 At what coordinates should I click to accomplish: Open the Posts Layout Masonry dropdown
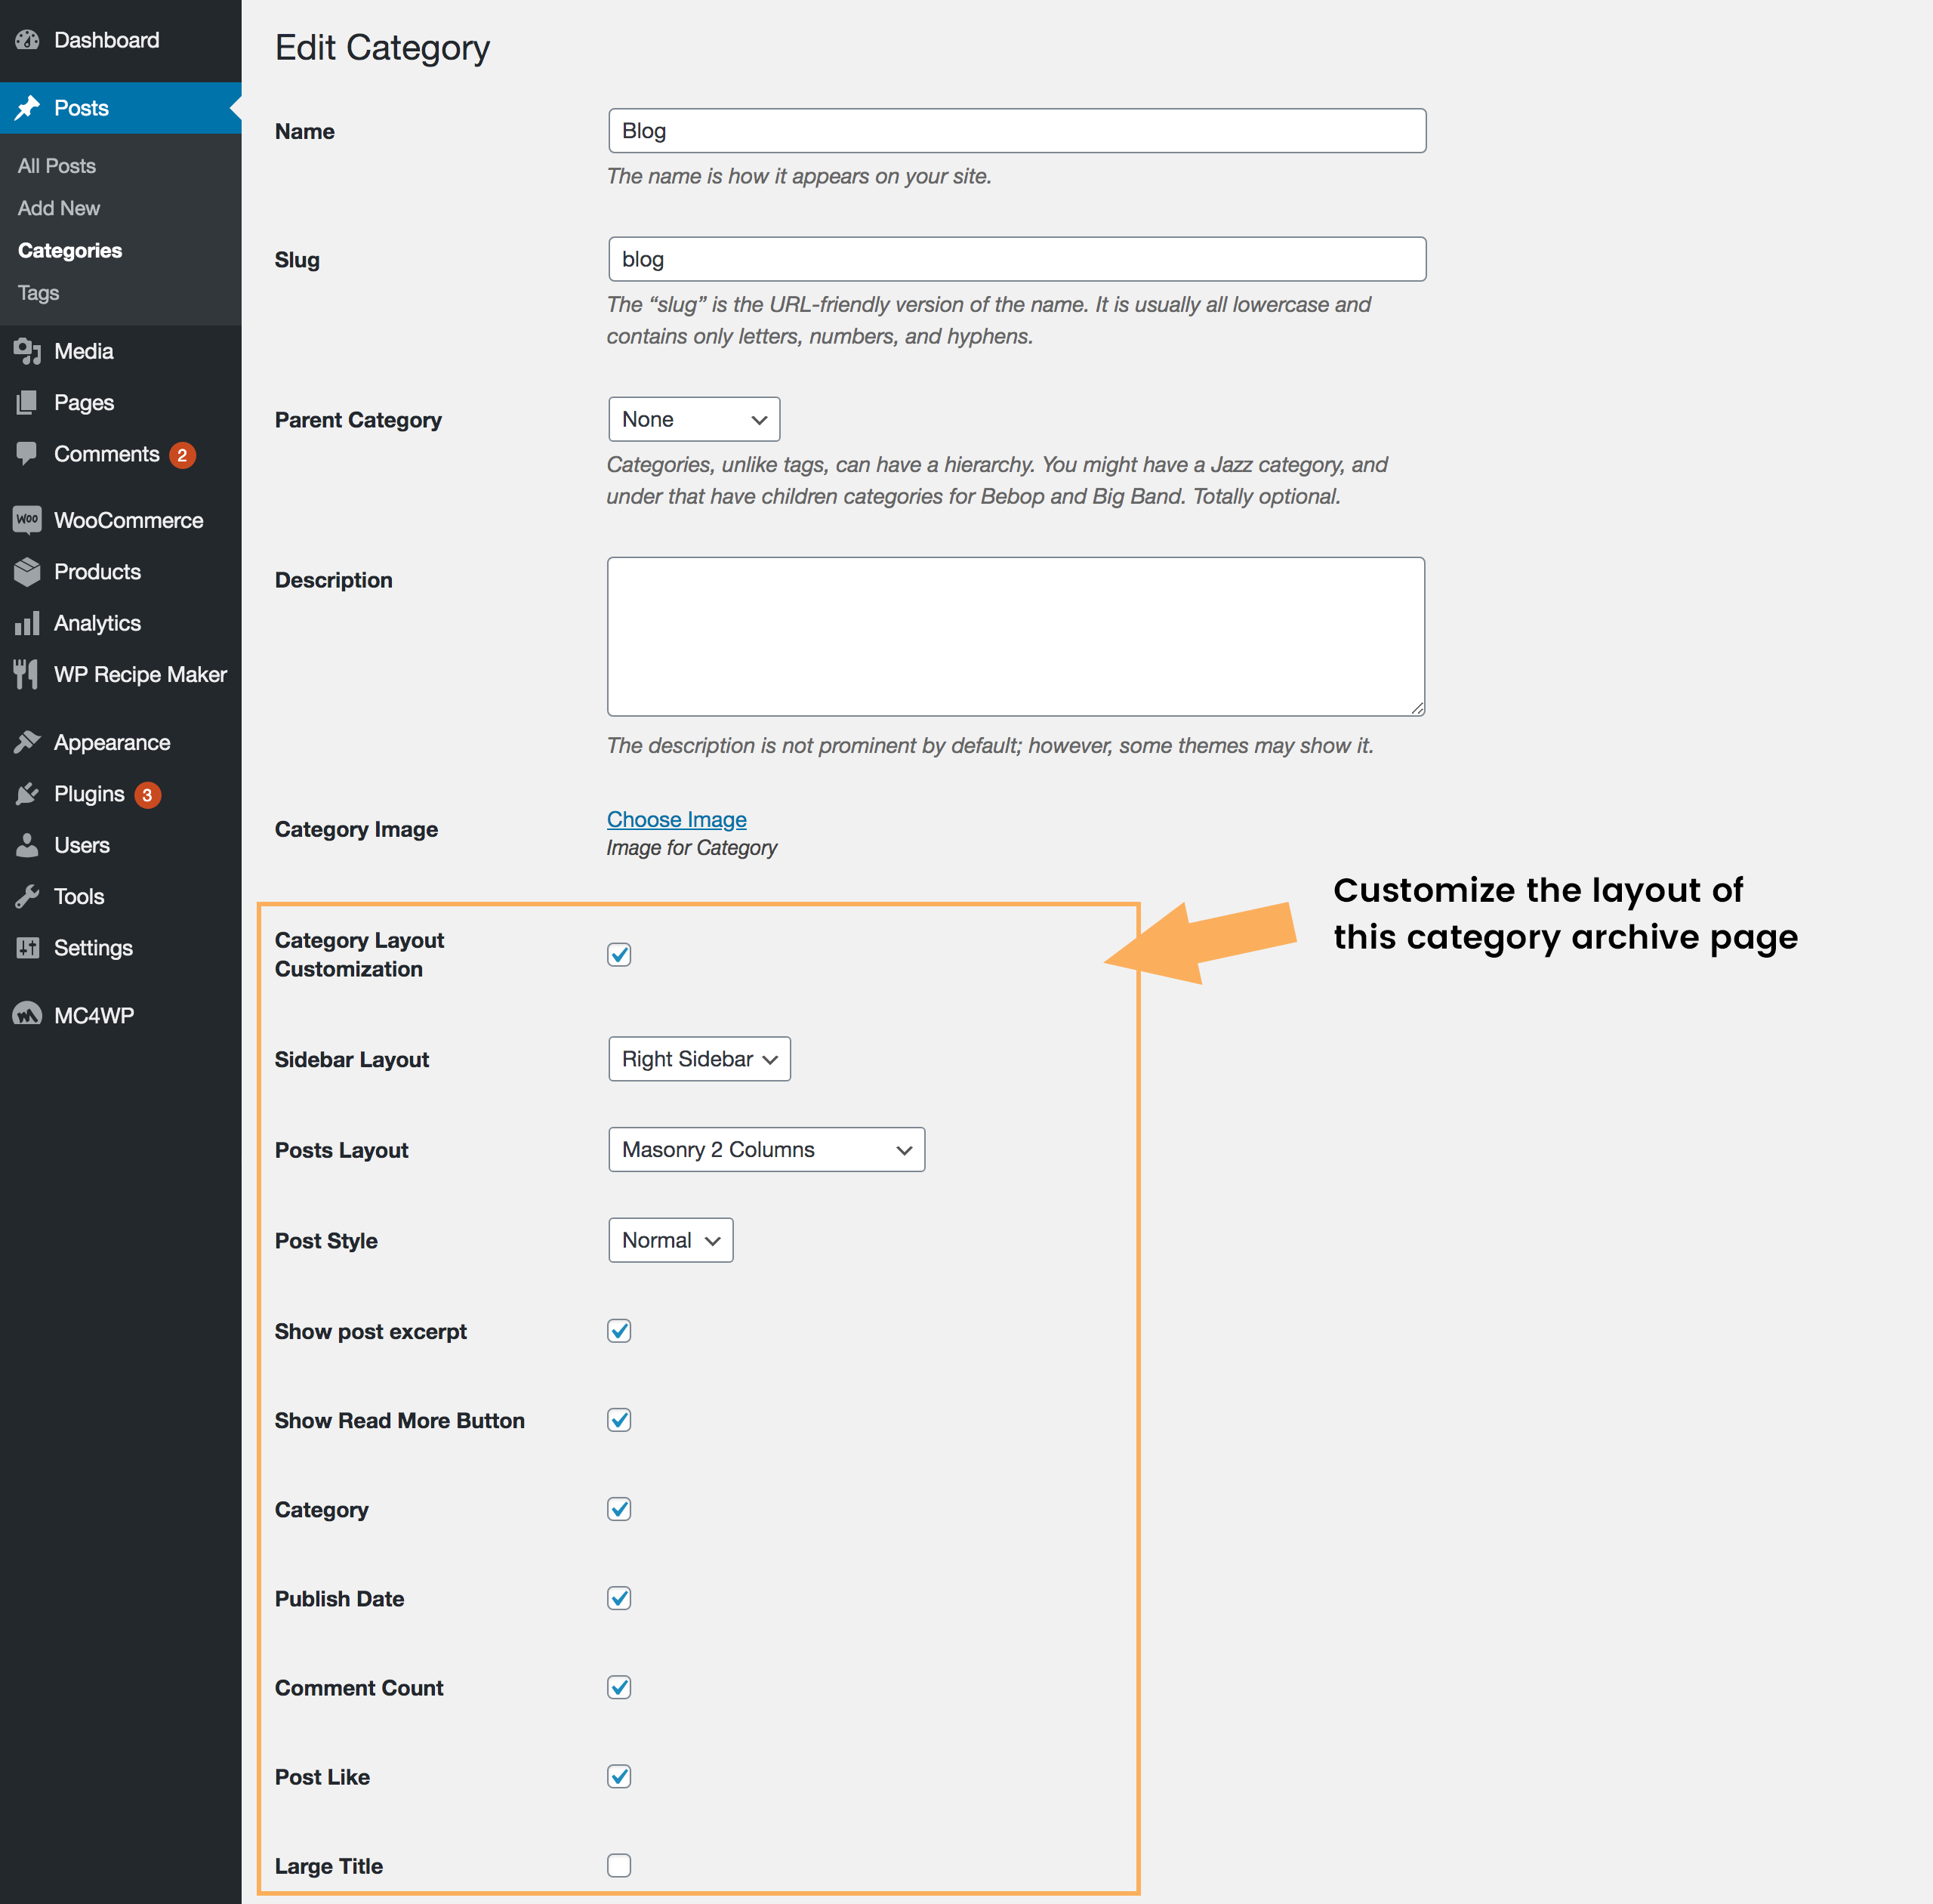(x=766, y=1150)
